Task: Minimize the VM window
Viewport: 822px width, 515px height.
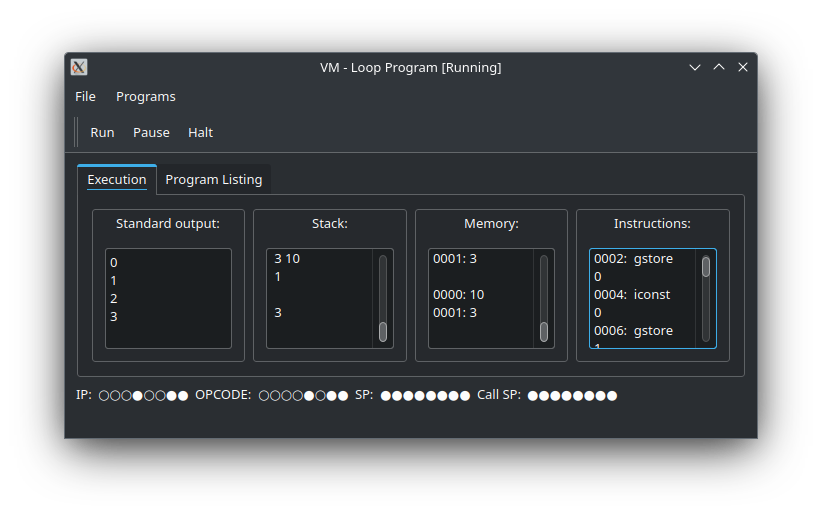Action: 695,67
